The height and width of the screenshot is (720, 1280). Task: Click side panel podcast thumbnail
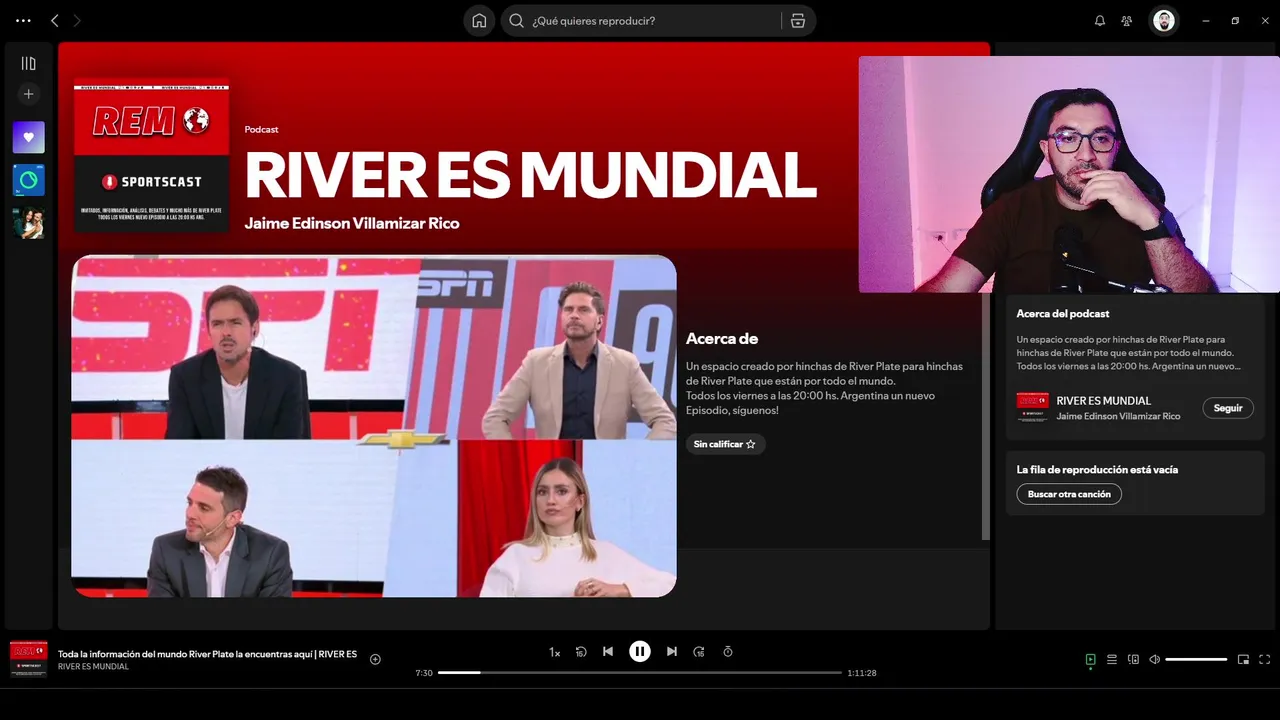[x=1033, y=408]
